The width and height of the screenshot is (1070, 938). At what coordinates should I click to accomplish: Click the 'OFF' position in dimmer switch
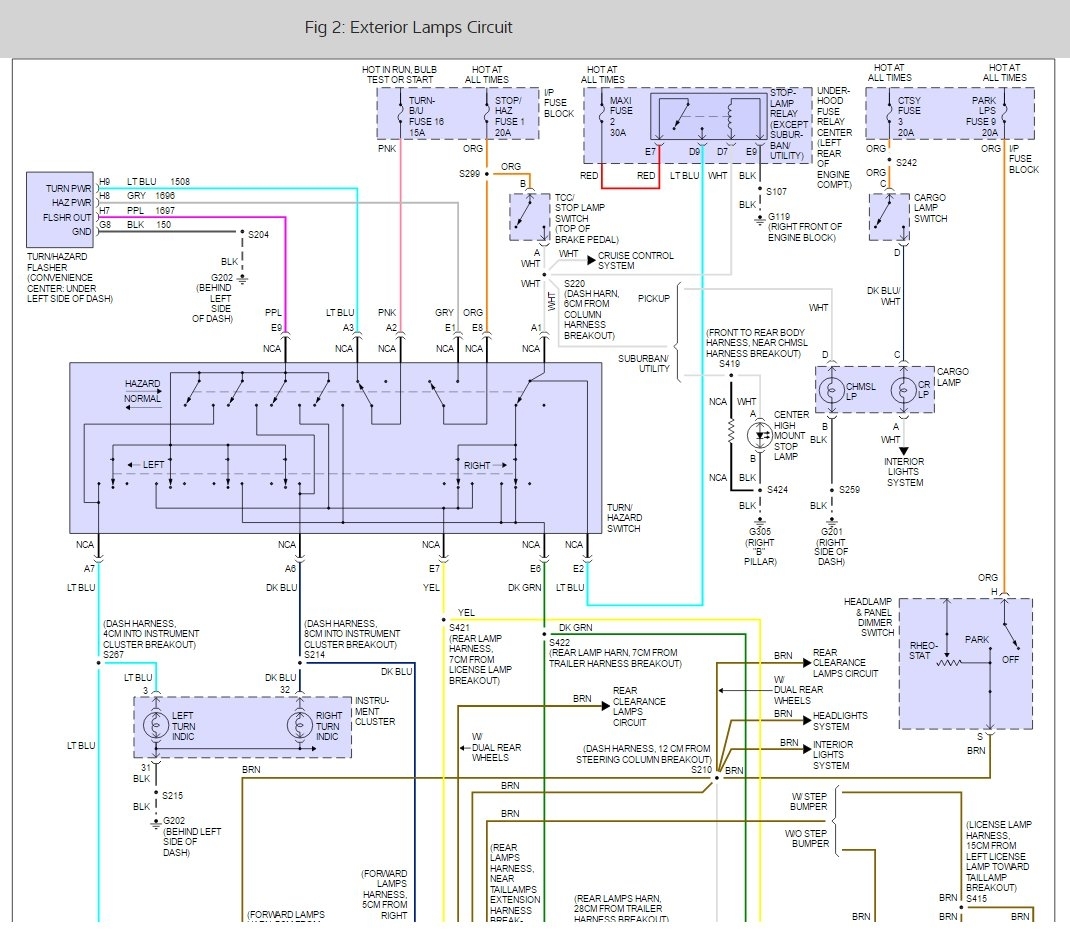[x=1010, y=660]
